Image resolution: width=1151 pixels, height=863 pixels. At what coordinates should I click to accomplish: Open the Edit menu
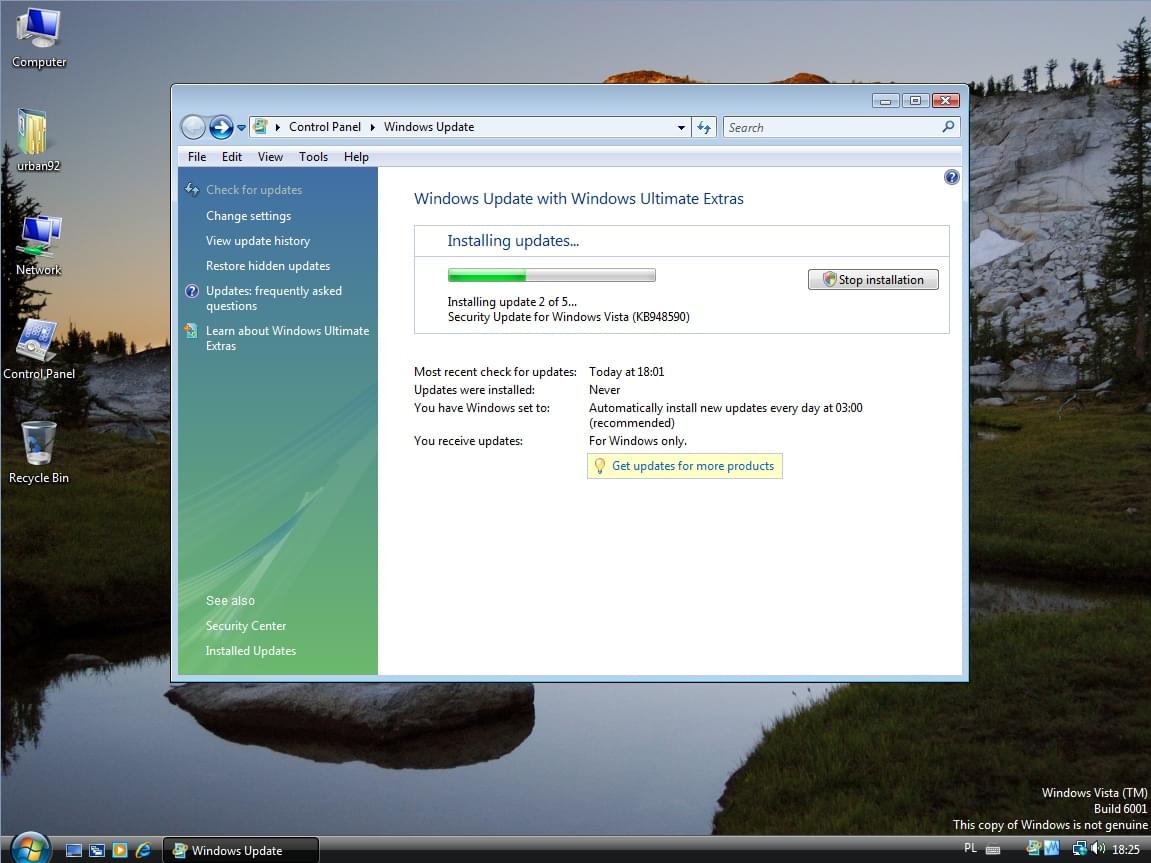click(x=232, y=157)
